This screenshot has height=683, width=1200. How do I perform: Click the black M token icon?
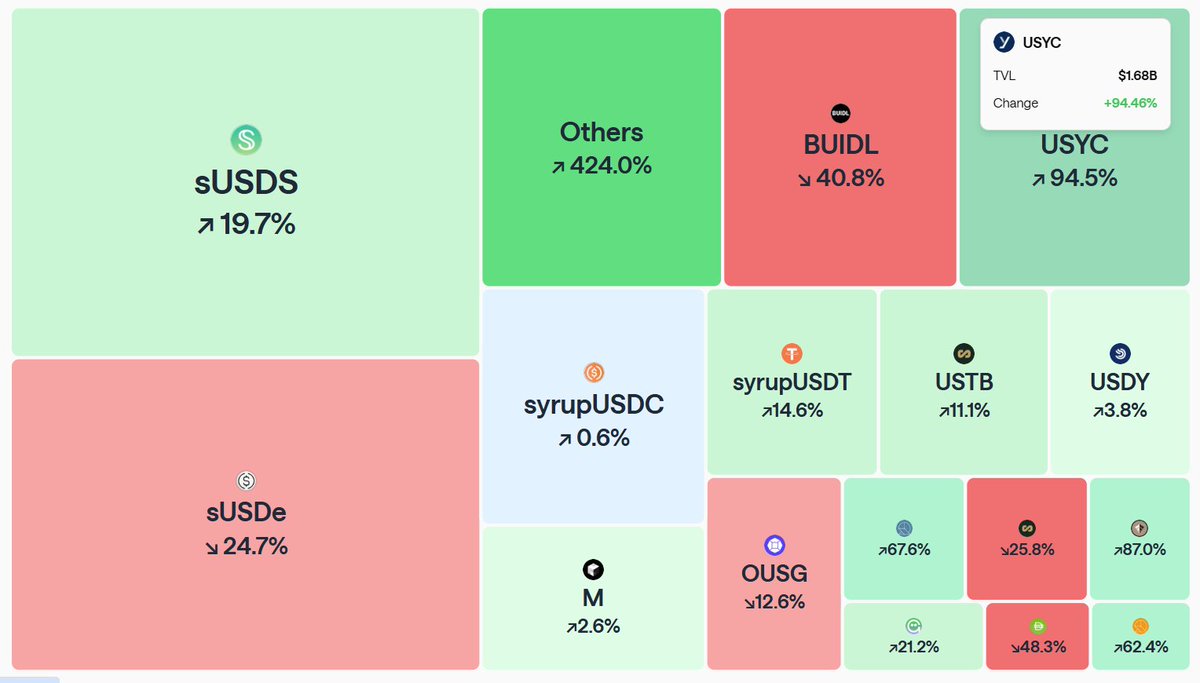pyautogui.click(x=593, y=570)
